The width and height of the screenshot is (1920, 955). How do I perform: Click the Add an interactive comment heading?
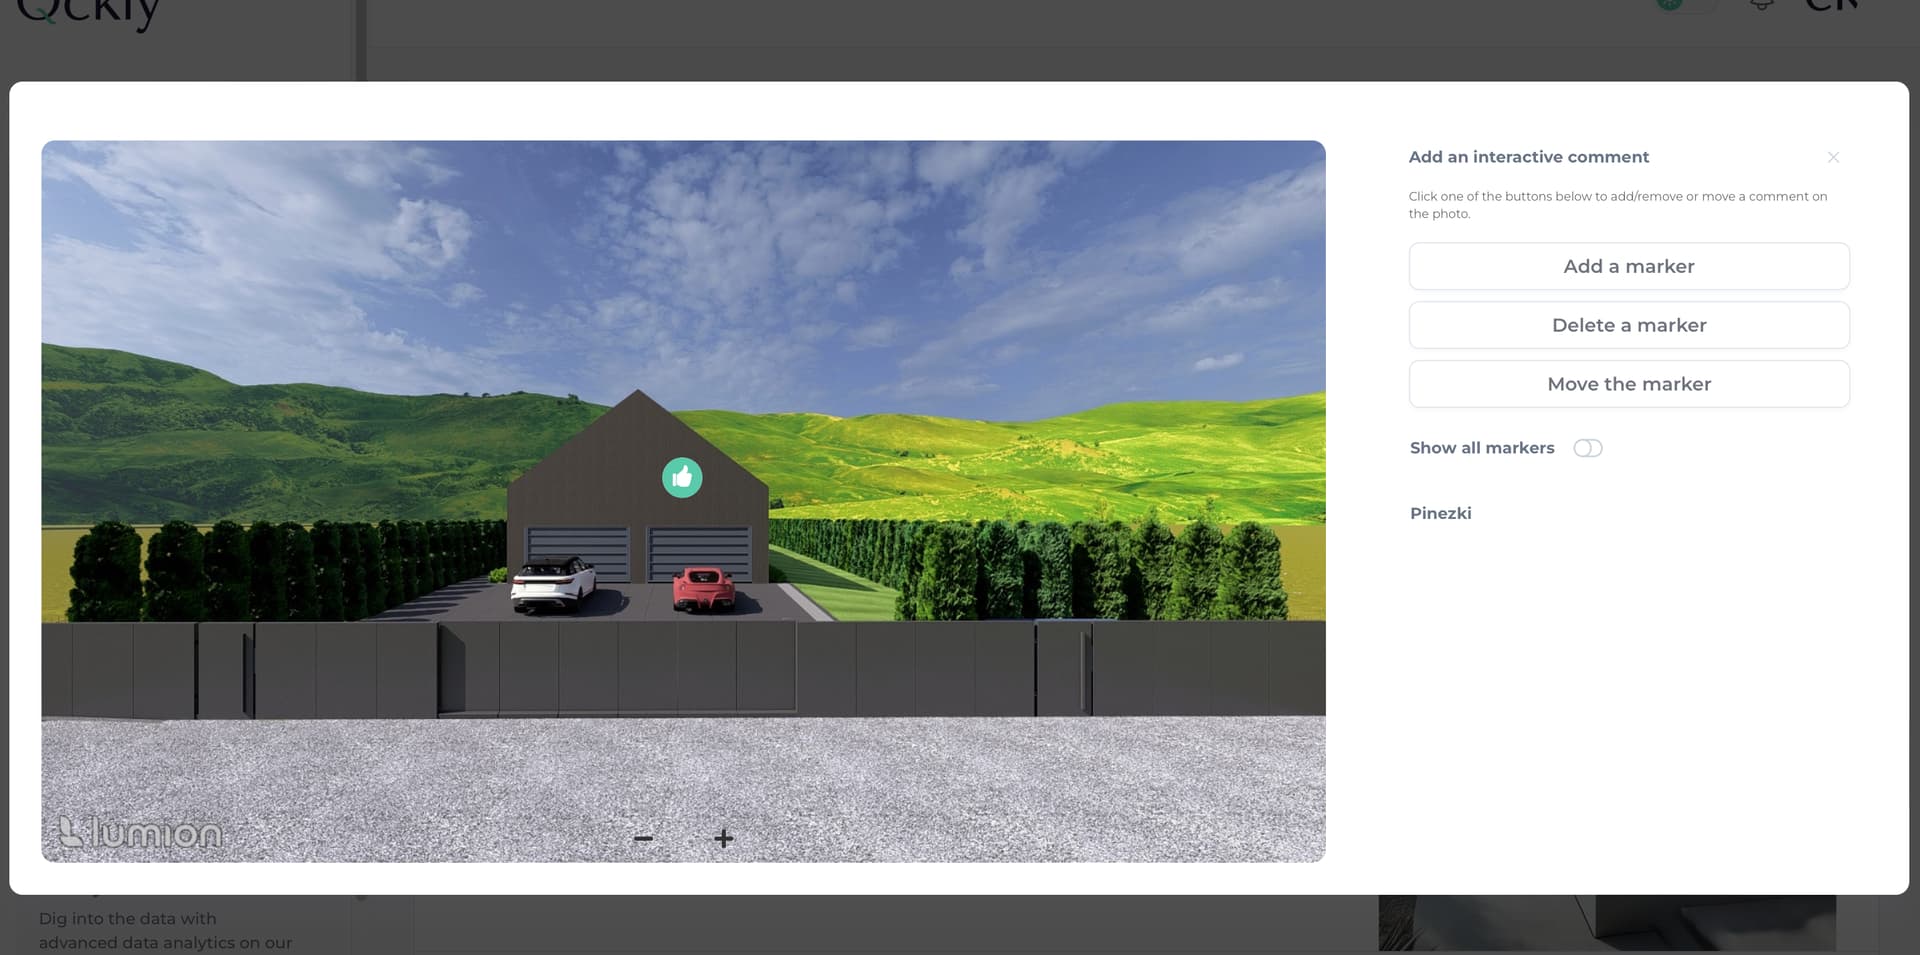point(1528,157)
